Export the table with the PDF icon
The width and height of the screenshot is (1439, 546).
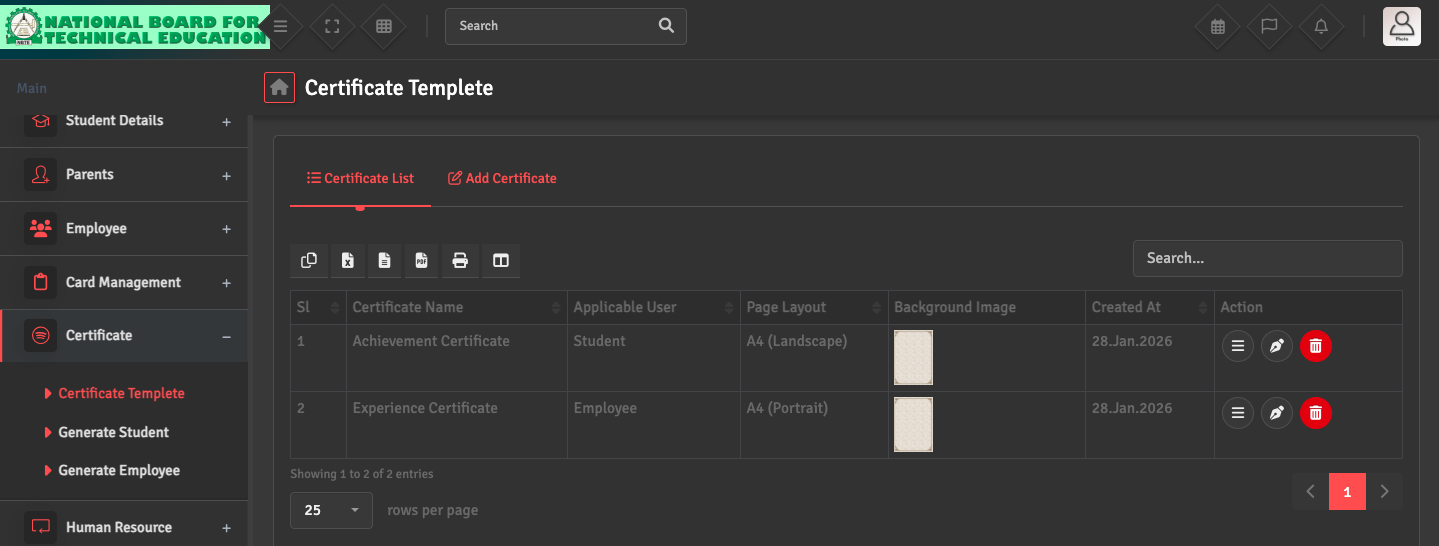point(422,261)
